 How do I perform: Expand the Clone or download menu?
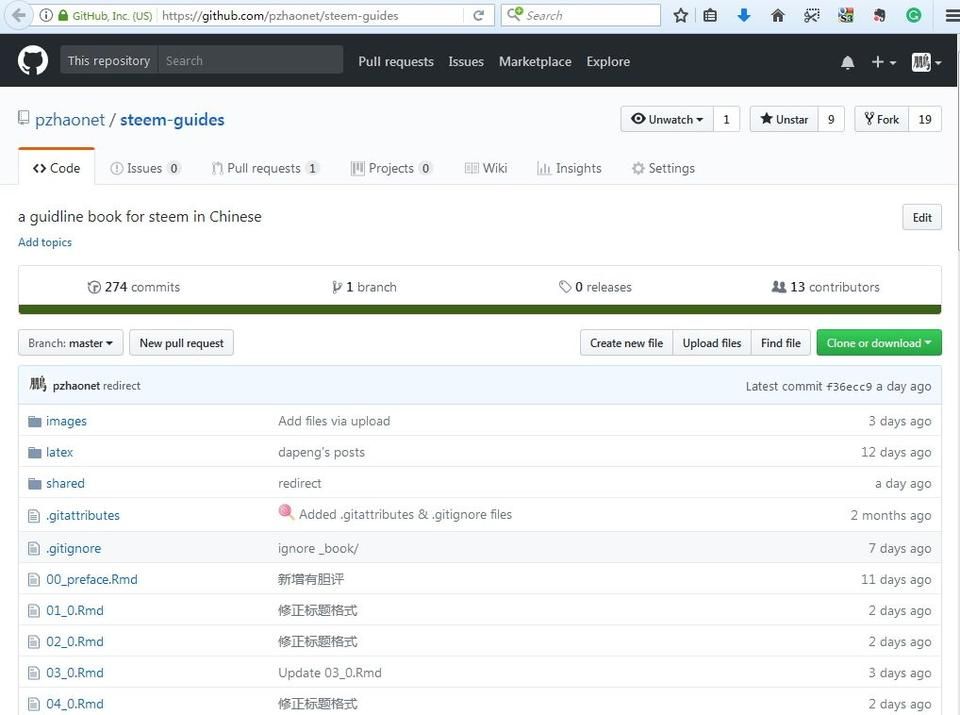[878, 343]
